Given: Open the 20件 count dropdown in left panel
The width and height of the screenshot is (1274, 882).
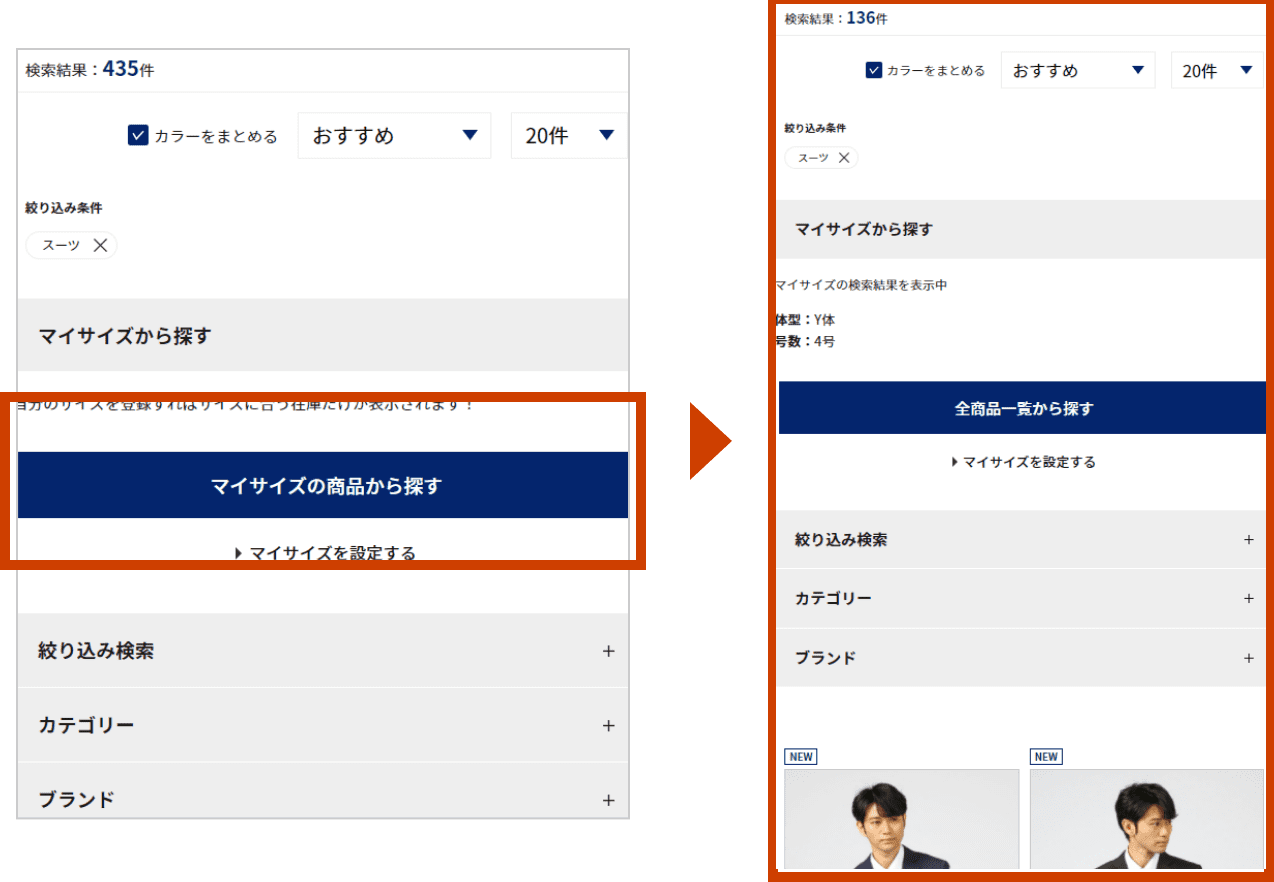Looking at the screenshot, I should (568, 136).
